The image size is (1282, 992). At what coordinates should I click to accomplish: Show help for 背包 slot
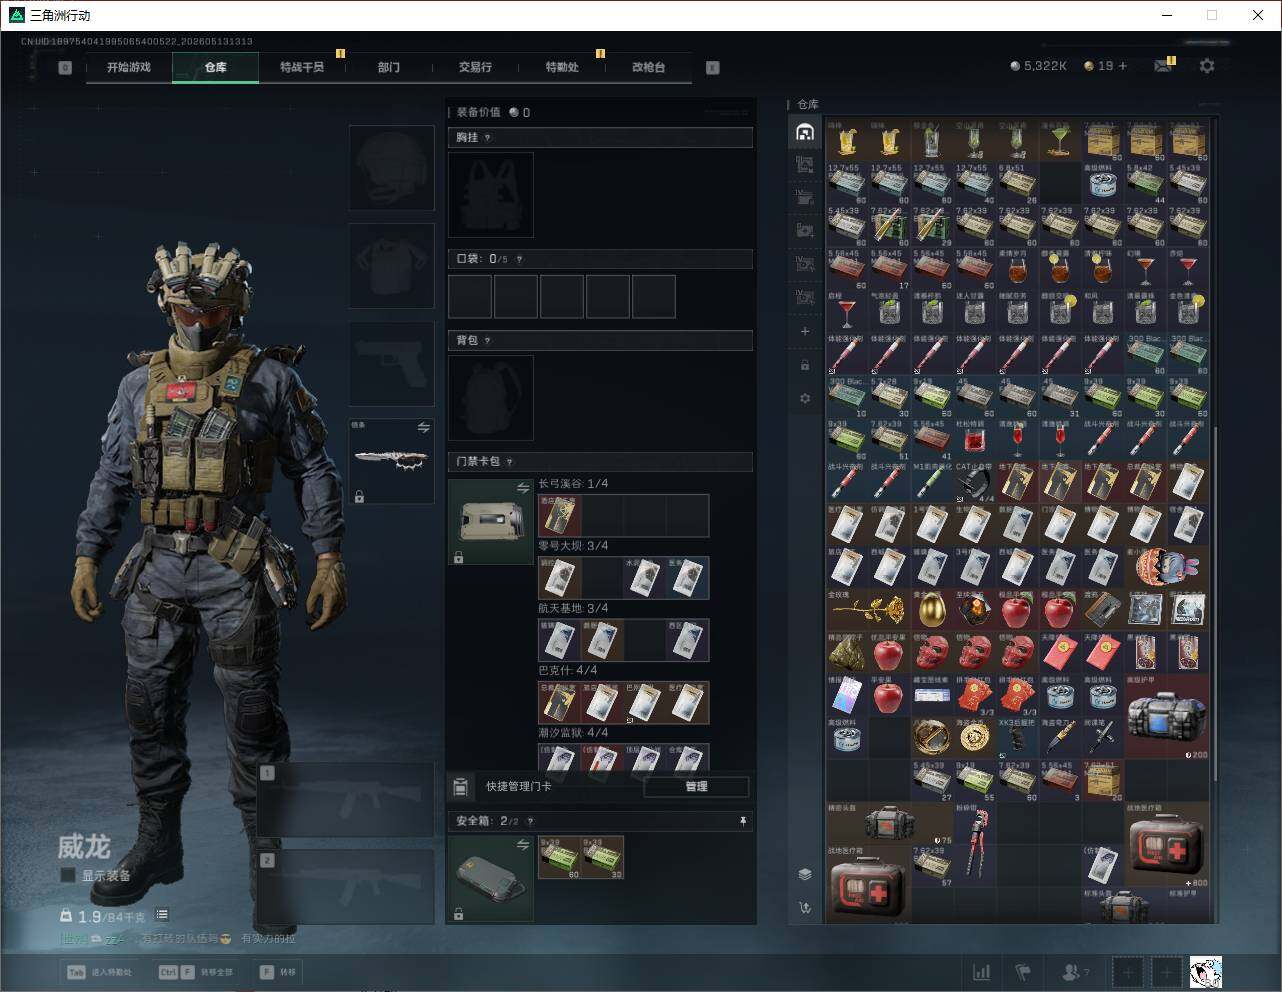click(488, 341)
